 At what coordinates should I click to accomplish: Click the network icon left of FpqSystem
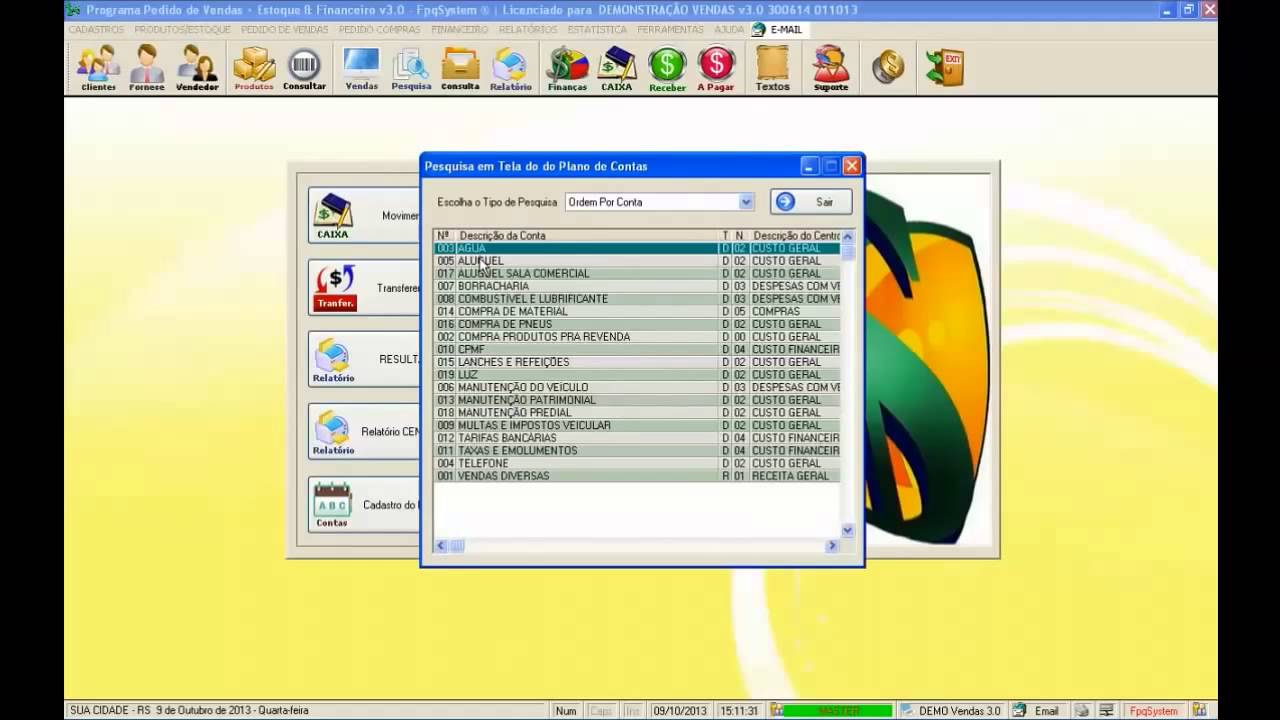click(x=1107, y=711)
